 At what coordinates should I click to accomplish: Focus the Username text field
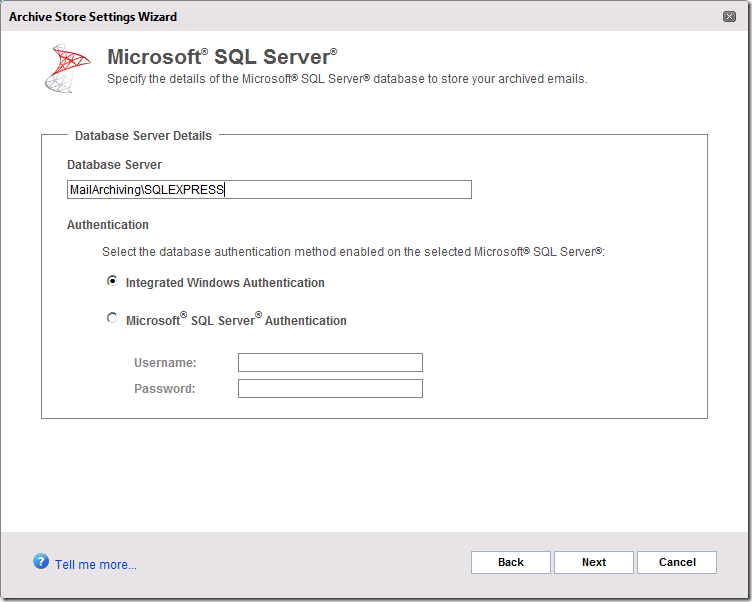330,363
